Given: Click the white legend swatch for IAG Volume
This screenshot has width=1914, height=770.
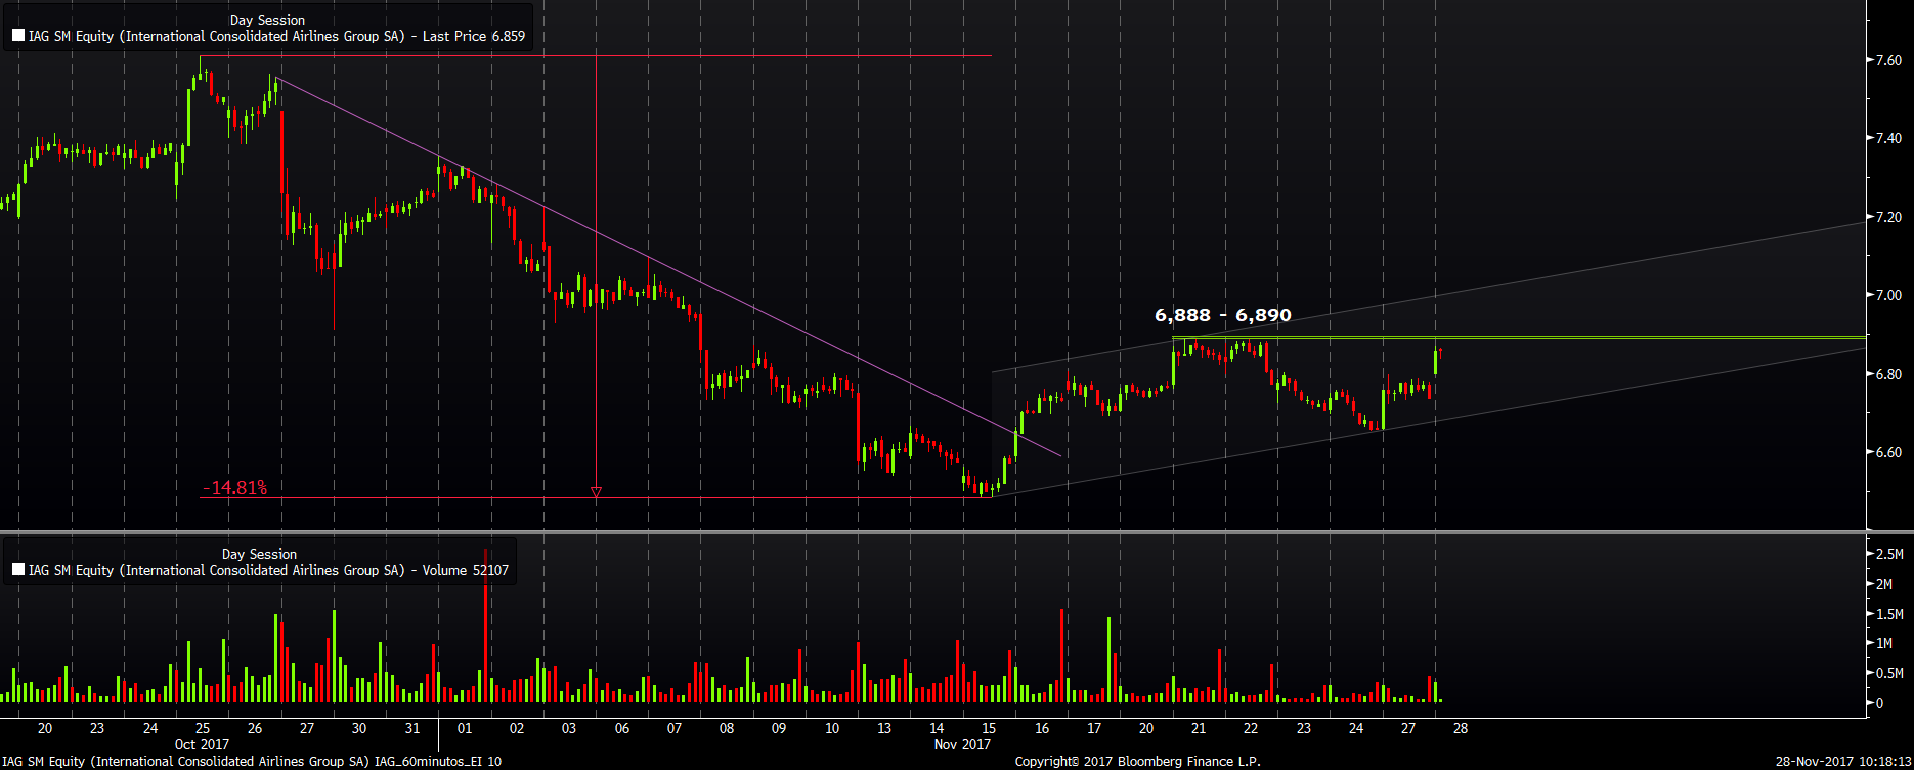Looking at the screenshot, I should (x=18, y=570).
